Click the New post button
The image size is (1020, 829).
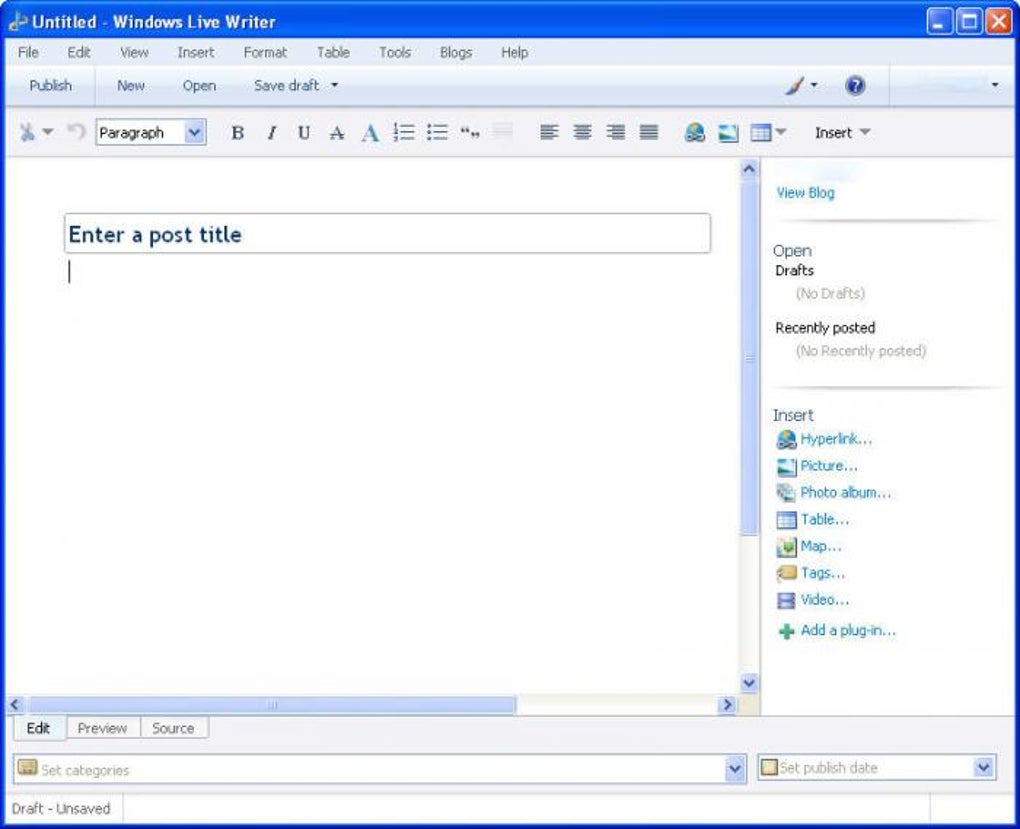coord(131,85)
